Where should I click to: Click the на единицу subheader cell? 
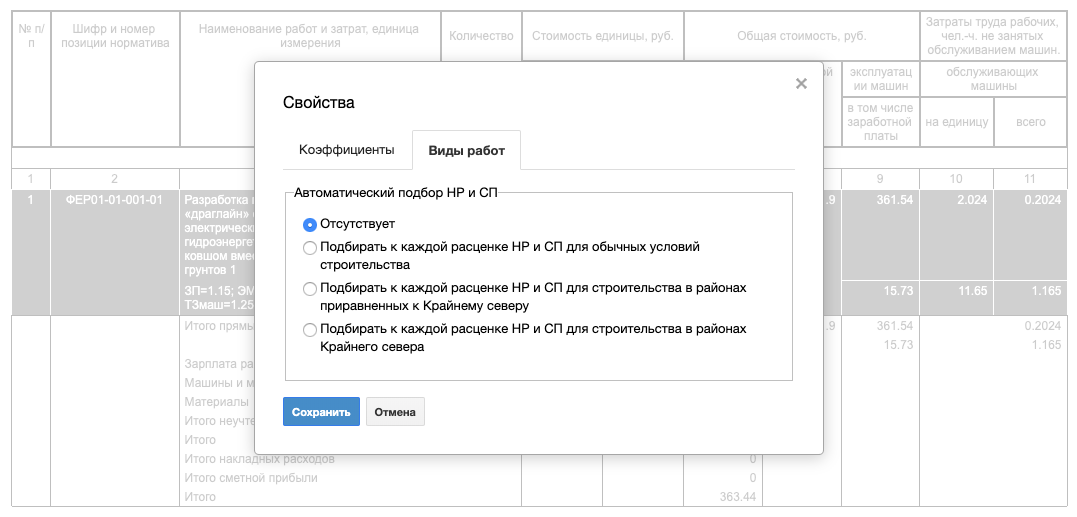point(956,122)
